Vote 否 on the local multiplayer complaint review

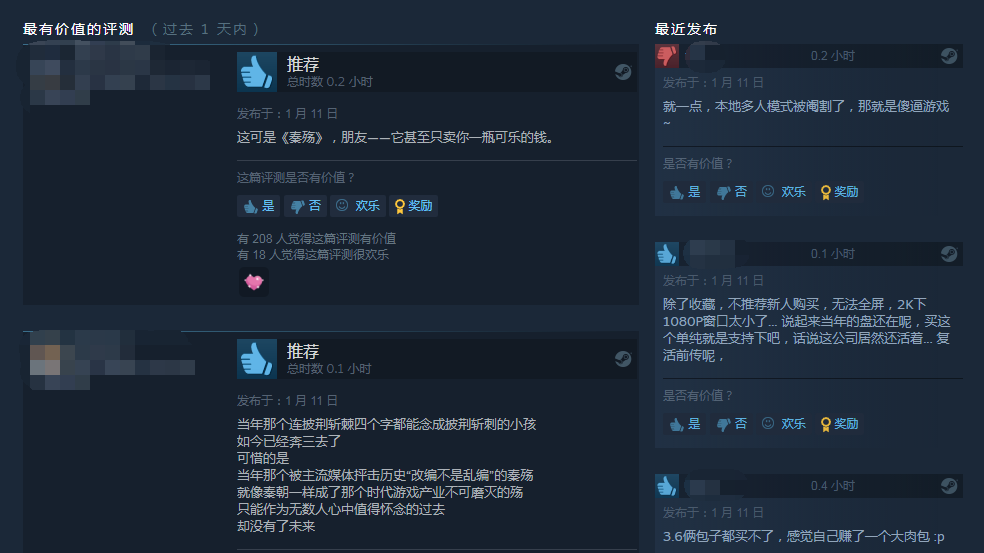[x=732, y=192]
